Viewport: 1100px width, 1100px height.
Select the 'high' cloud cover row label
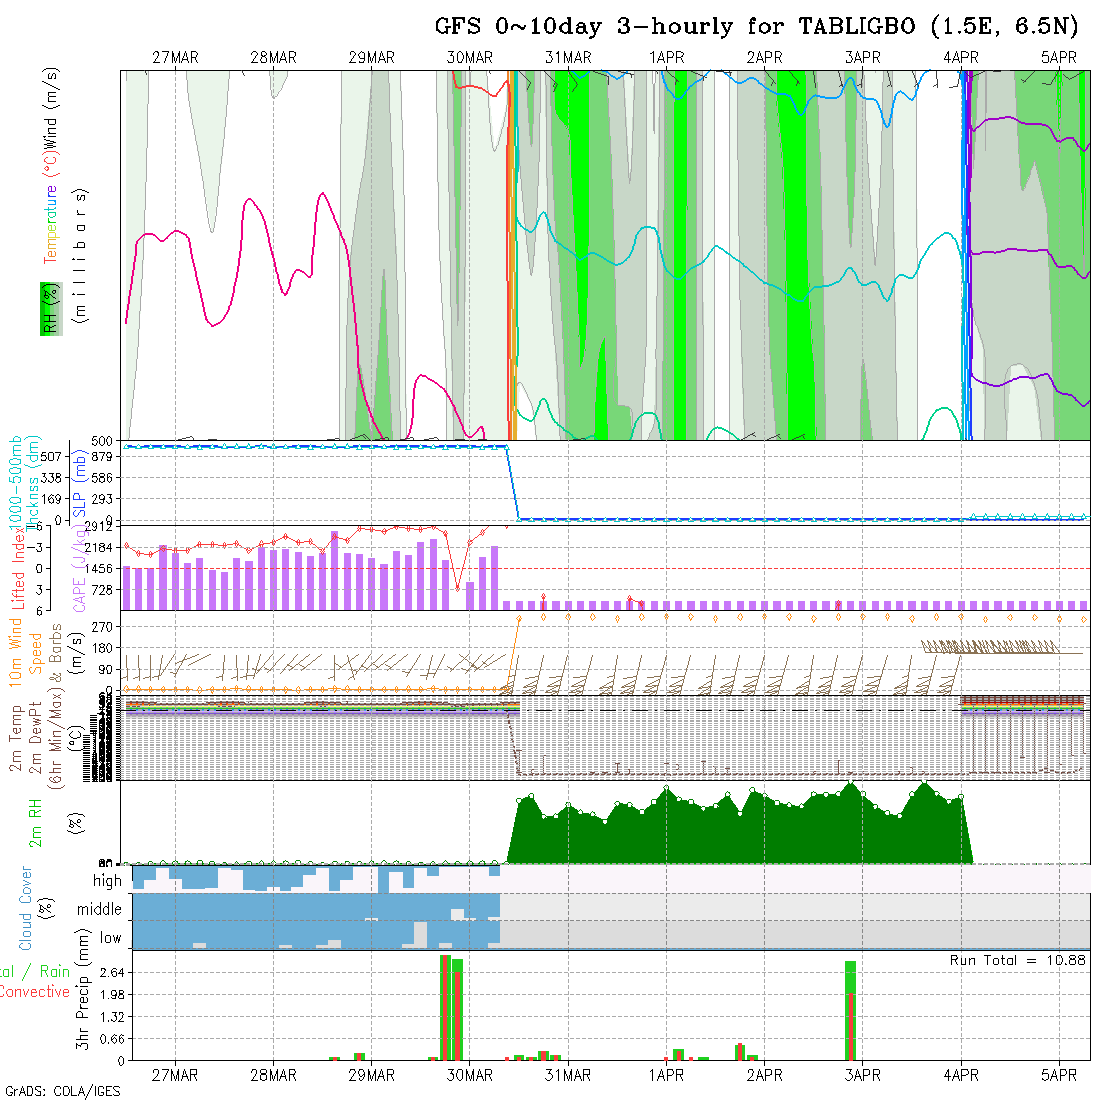[107, 881]
